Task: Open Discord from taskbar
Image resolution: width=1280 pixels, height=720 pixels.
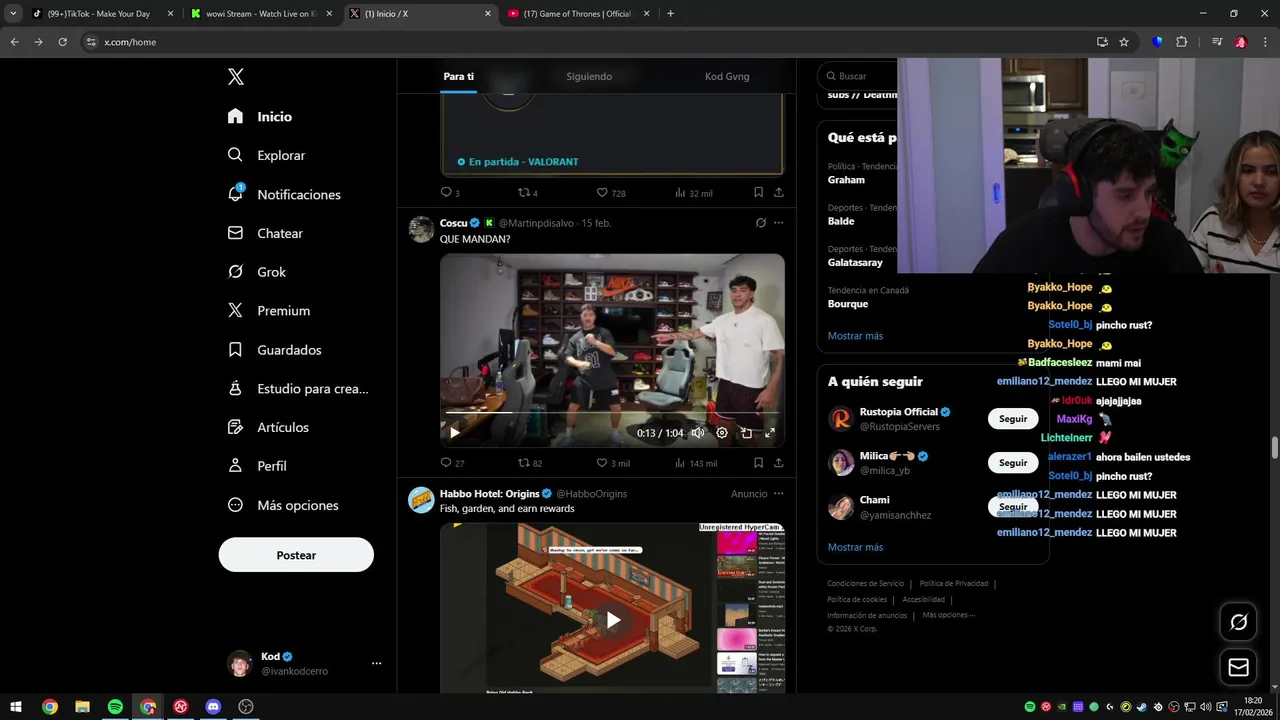Action: coord(213,707)
